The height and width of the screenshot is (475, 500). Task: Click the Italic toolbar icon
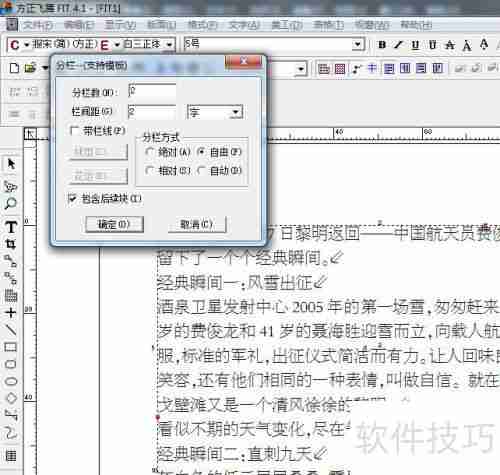point(399,45)
